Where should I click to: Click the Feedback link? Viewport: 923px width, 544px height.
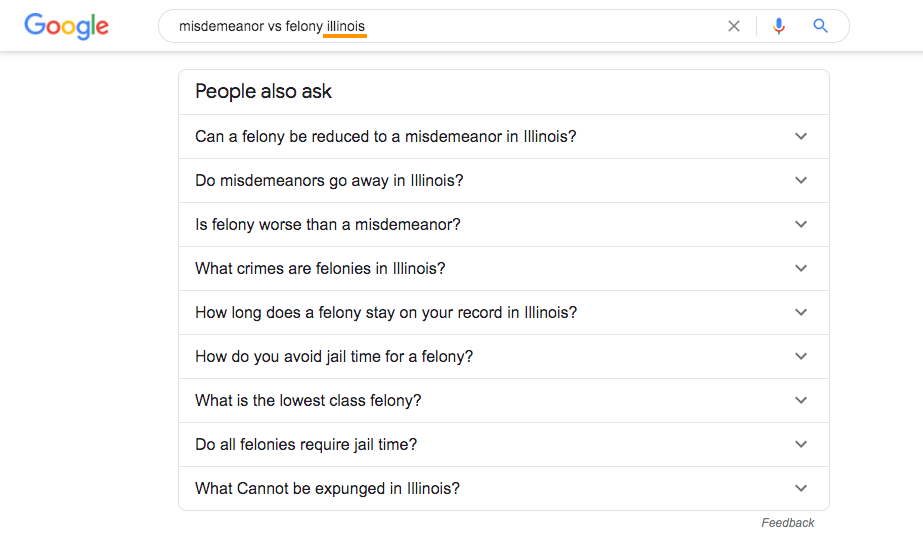coord(788,523)
